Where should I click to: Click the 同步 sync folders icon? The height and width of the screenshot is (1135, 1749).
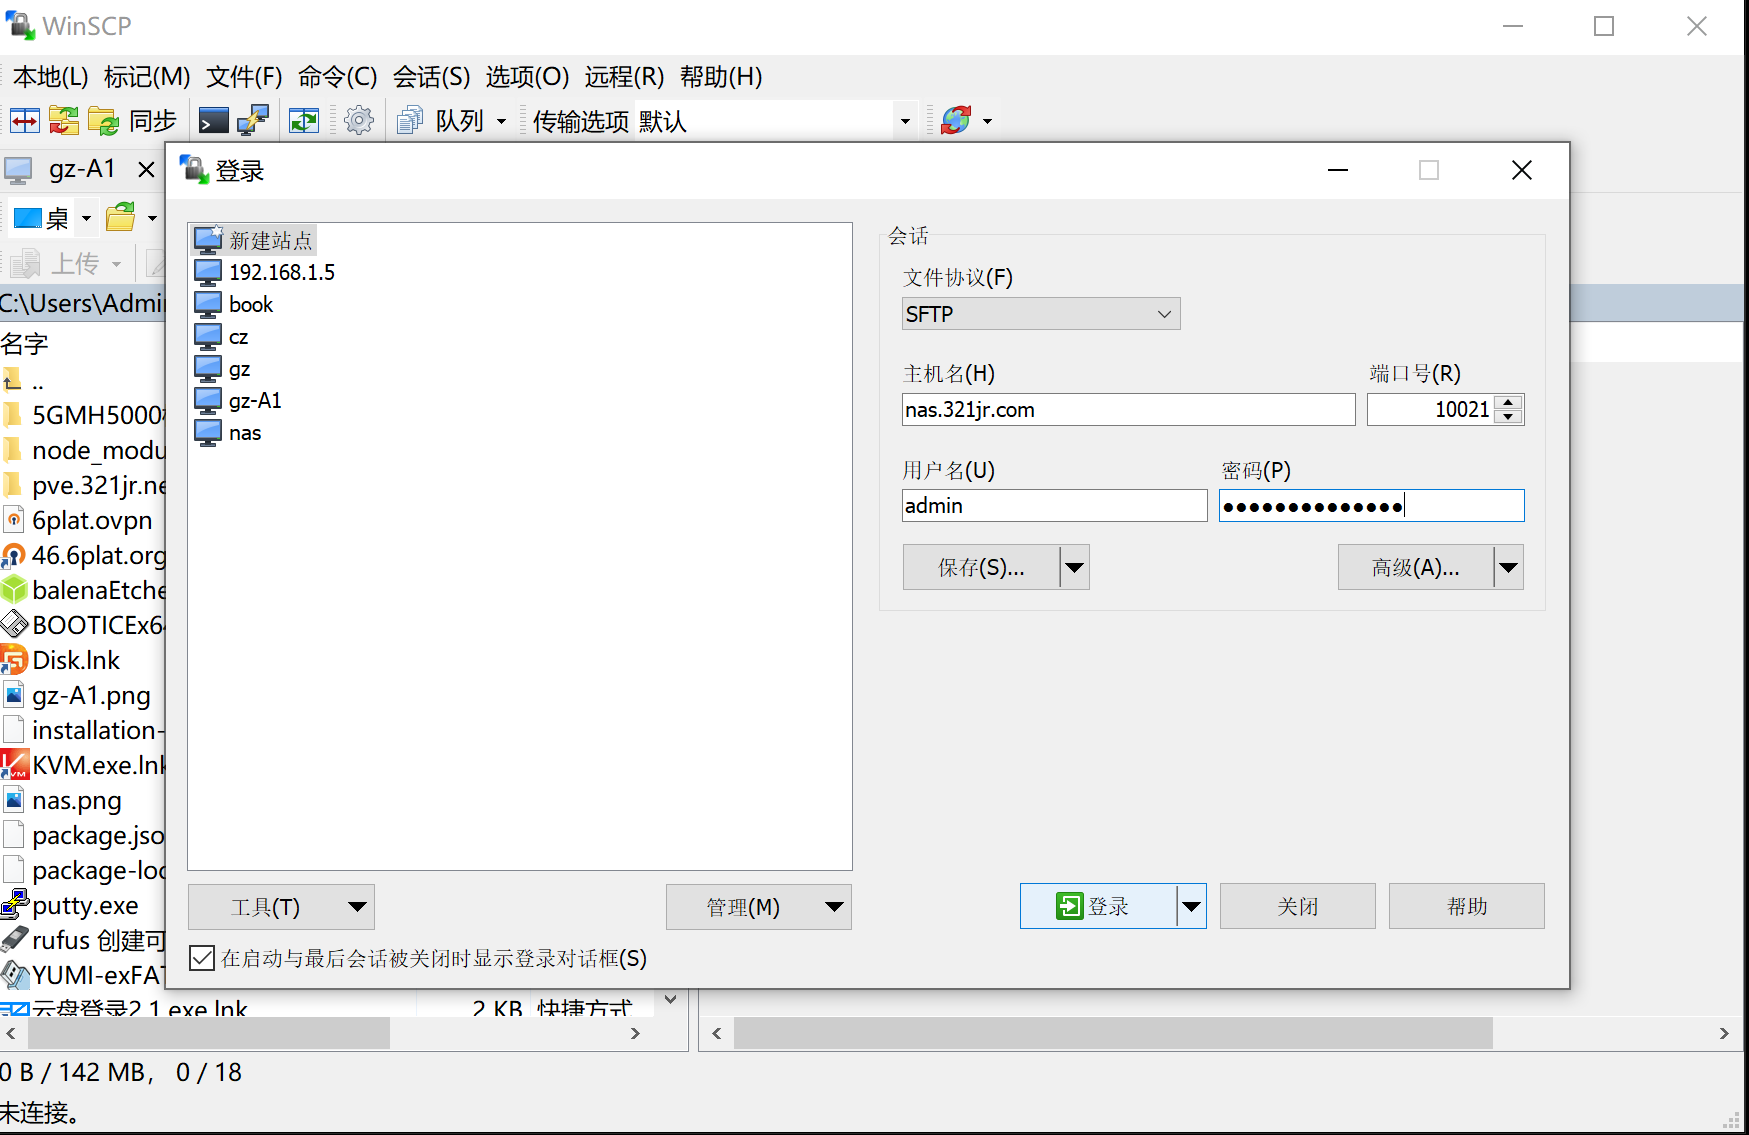[104, 121]
